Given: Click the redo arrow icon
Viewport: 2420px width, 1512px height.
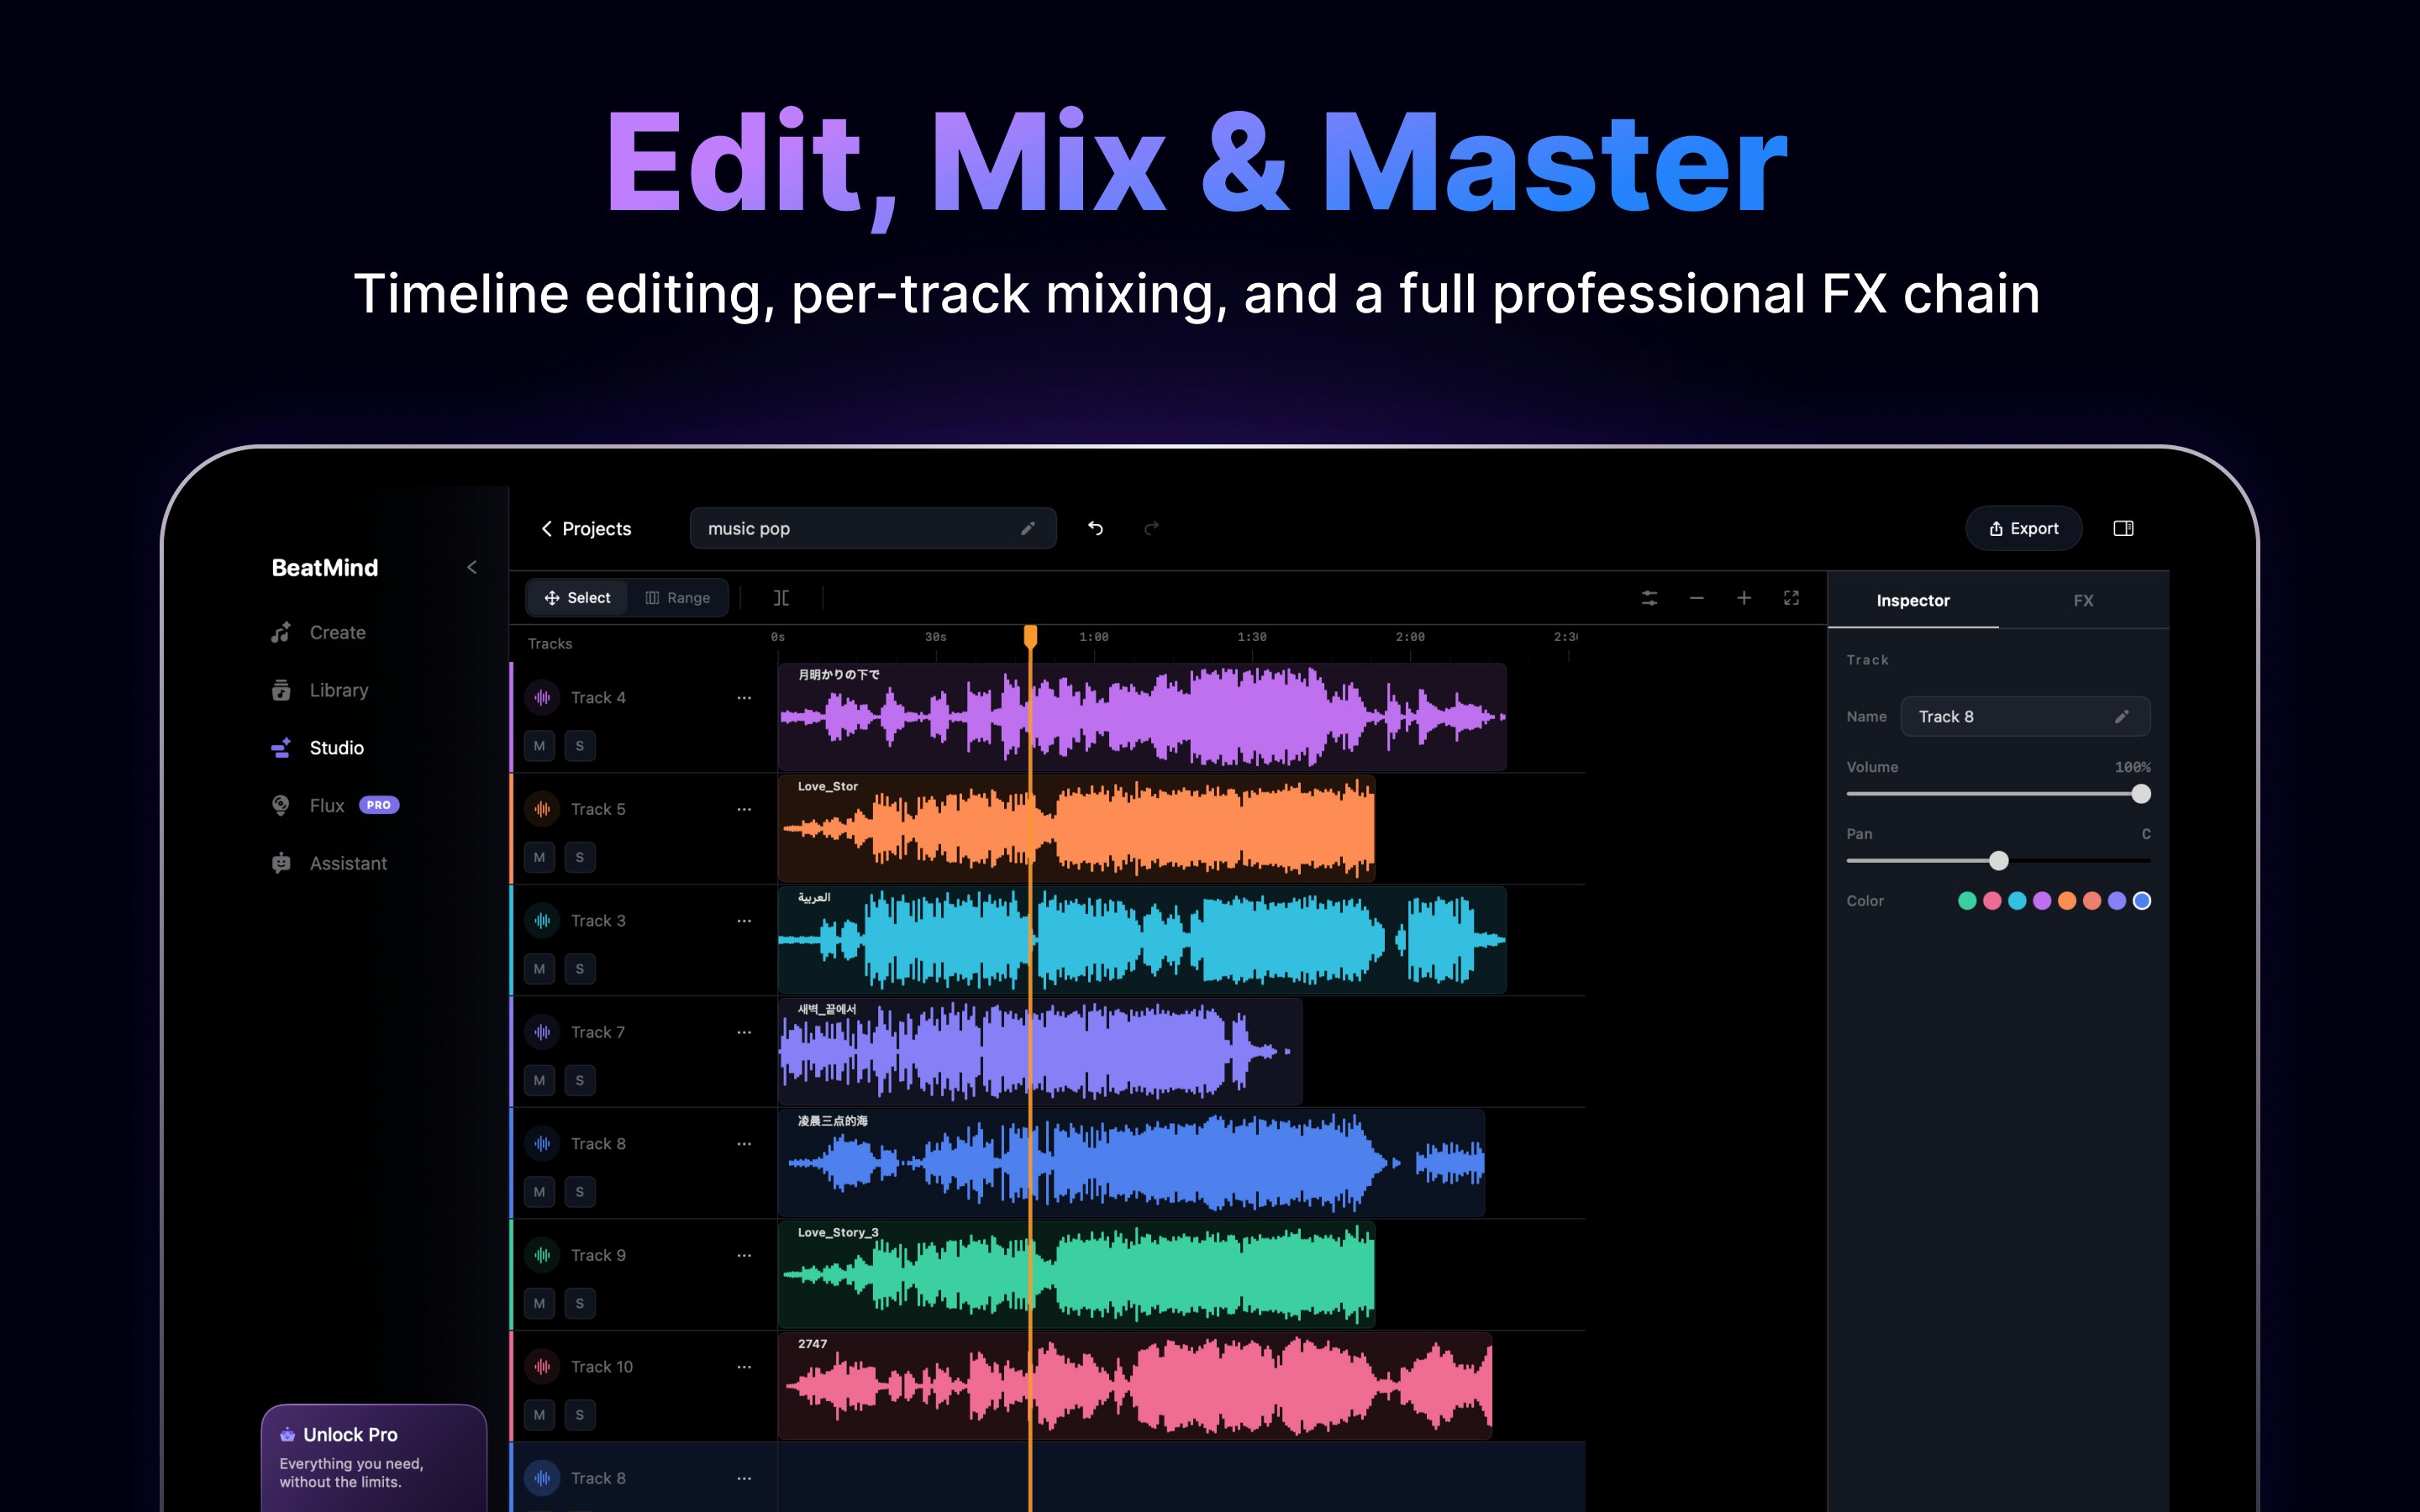Looking at the screenshot, I should (1151, 528).
